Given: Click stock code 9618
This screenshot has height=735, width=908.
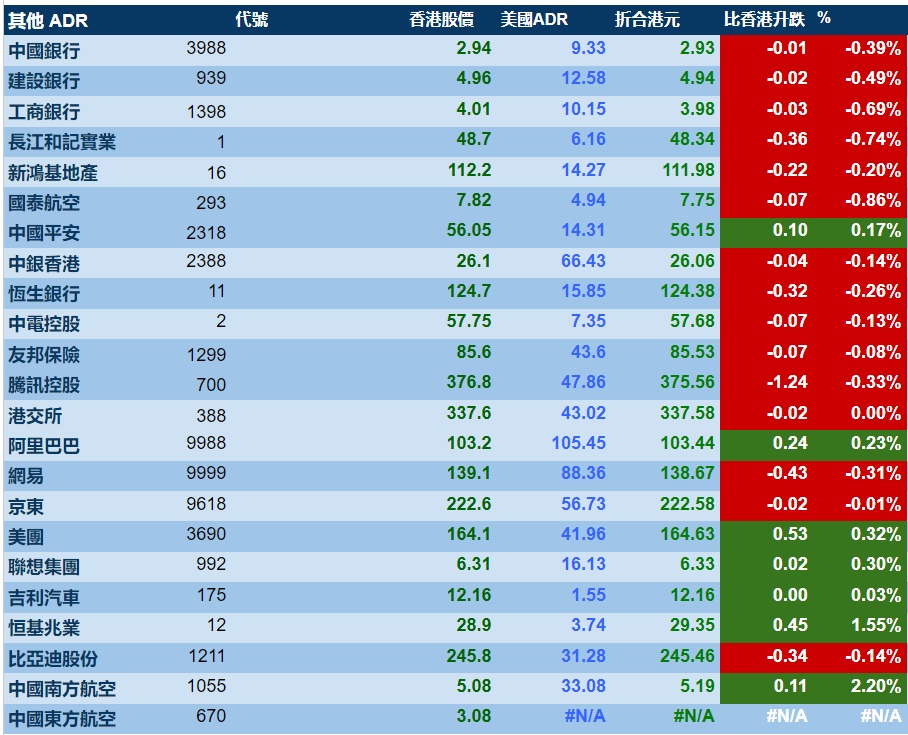Looking at the screenshot, I should point(206,503).
